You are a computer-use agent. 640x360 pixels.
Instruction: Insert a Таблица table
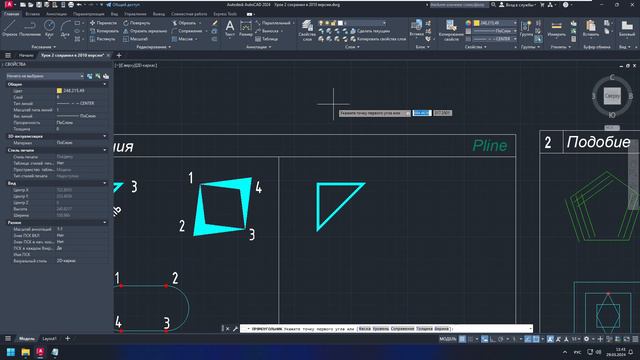267,39
